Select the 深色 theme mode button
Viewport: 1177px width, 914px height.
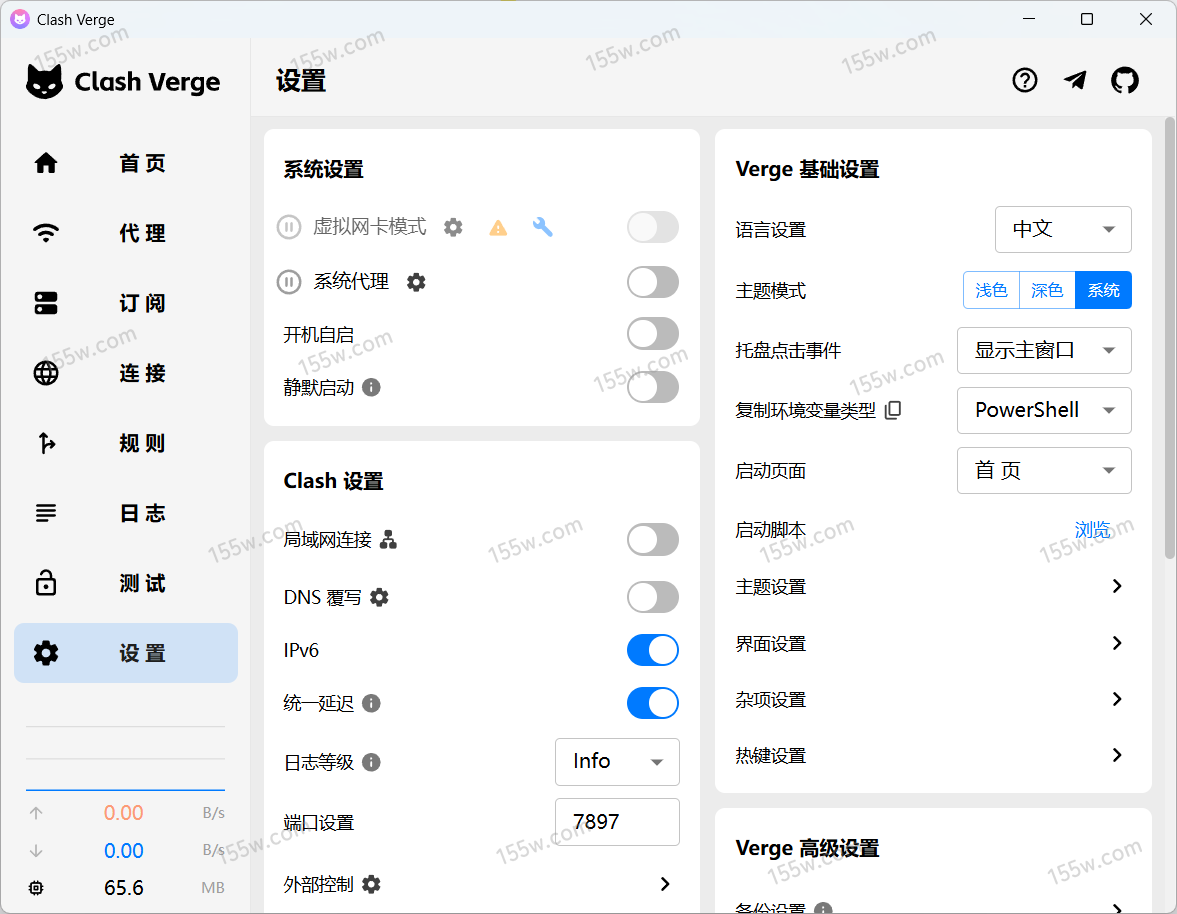tap(1047, 290)
